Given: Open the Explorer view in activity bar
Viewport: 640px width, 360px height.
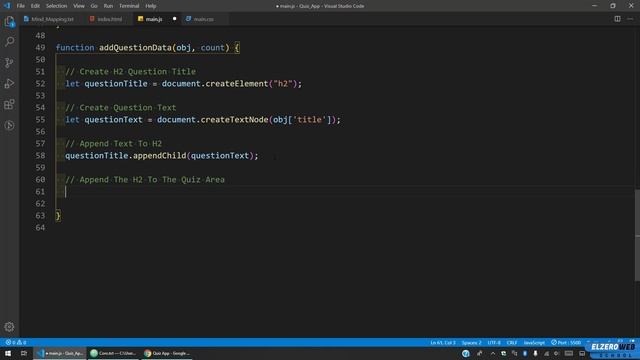Looking at the screenshot, I should 9,21.
